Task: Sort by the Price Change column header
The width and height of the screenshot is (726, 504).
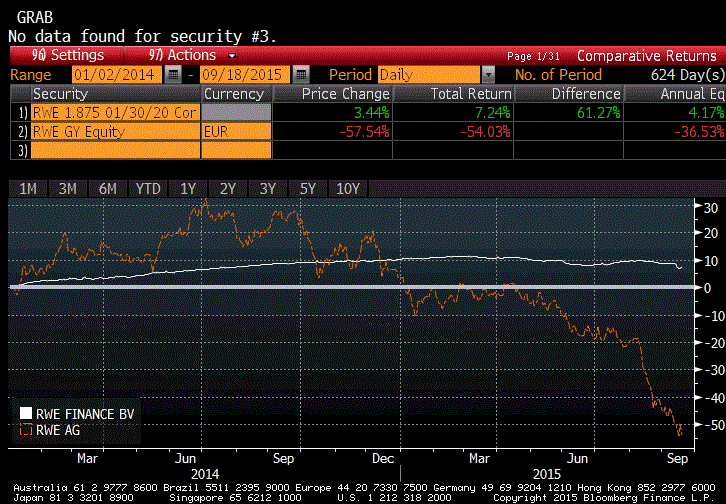Action: tap(333, 94)
